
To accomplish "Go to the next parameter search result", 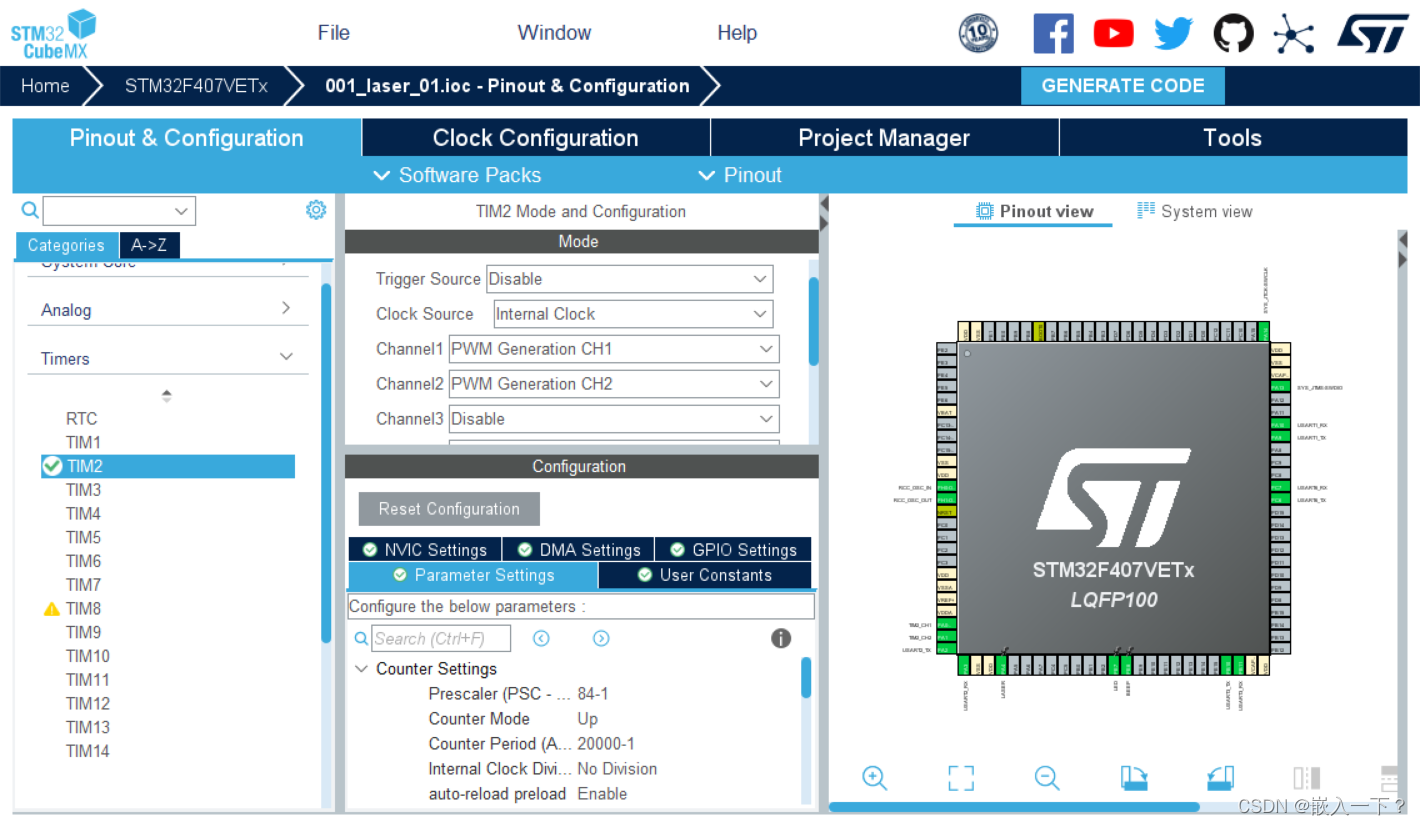I will tap(601, 638).
